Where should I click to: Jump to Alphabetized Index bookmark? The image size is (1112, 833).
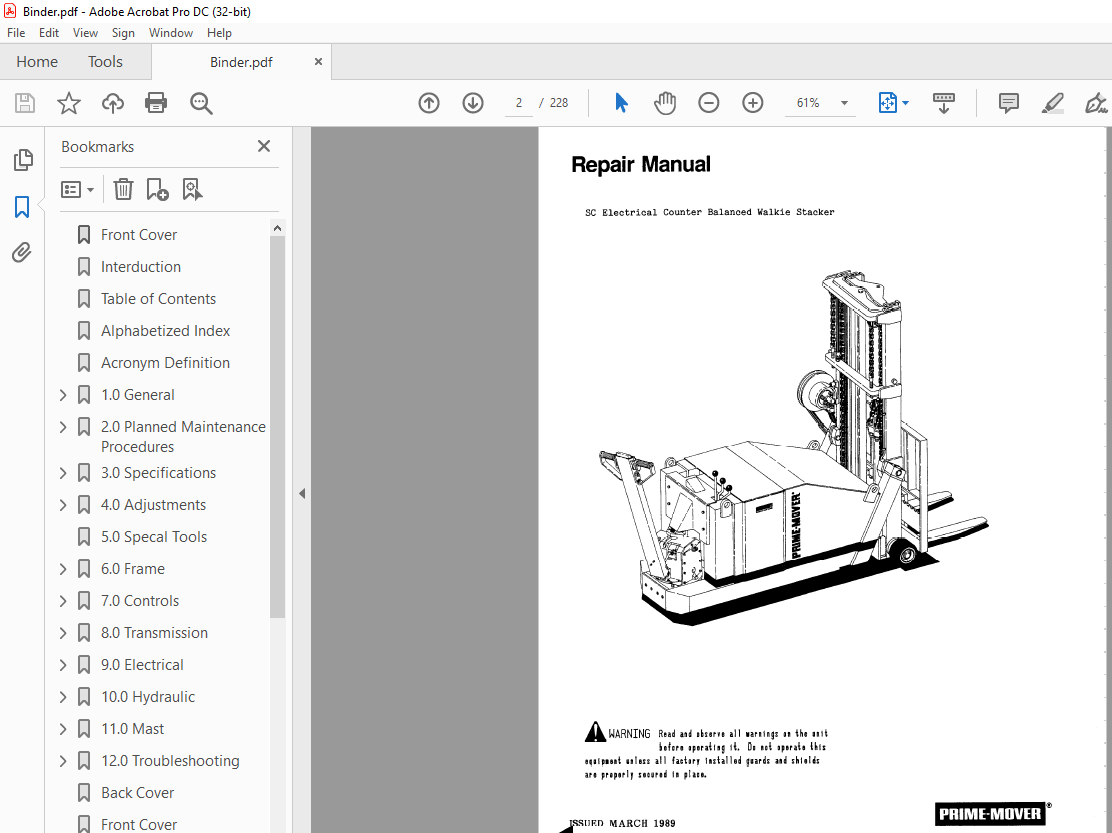pyautogui.click(x=165, y=330)
